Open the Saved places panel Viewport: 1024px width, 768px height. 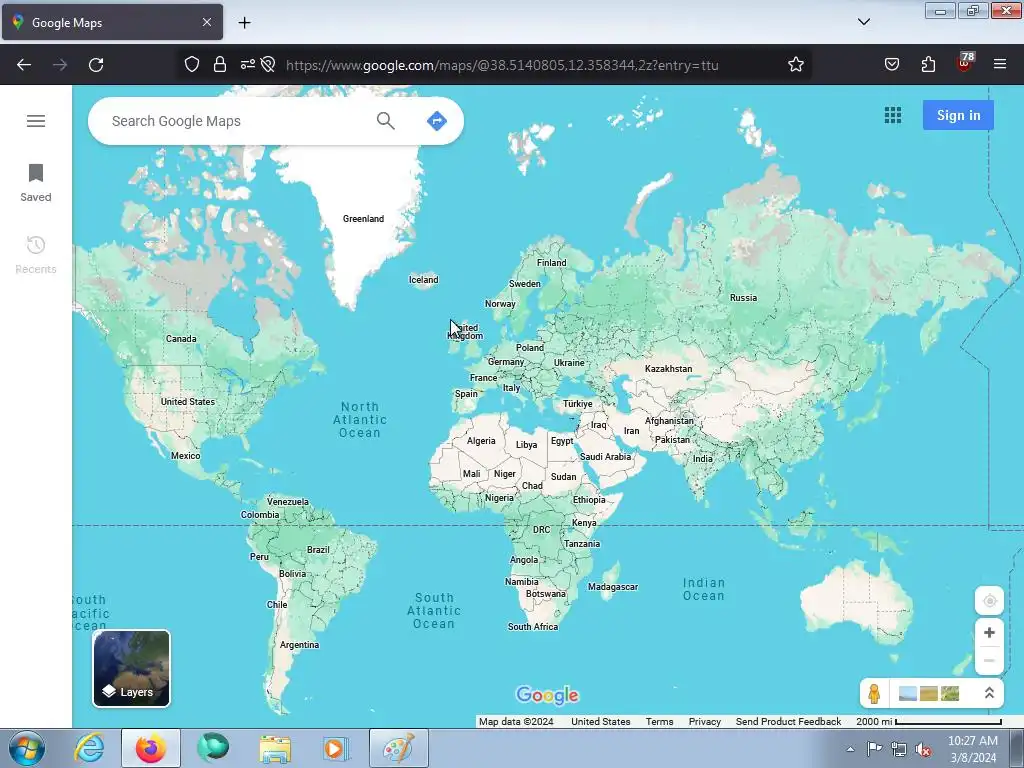[x=36, y=183]
